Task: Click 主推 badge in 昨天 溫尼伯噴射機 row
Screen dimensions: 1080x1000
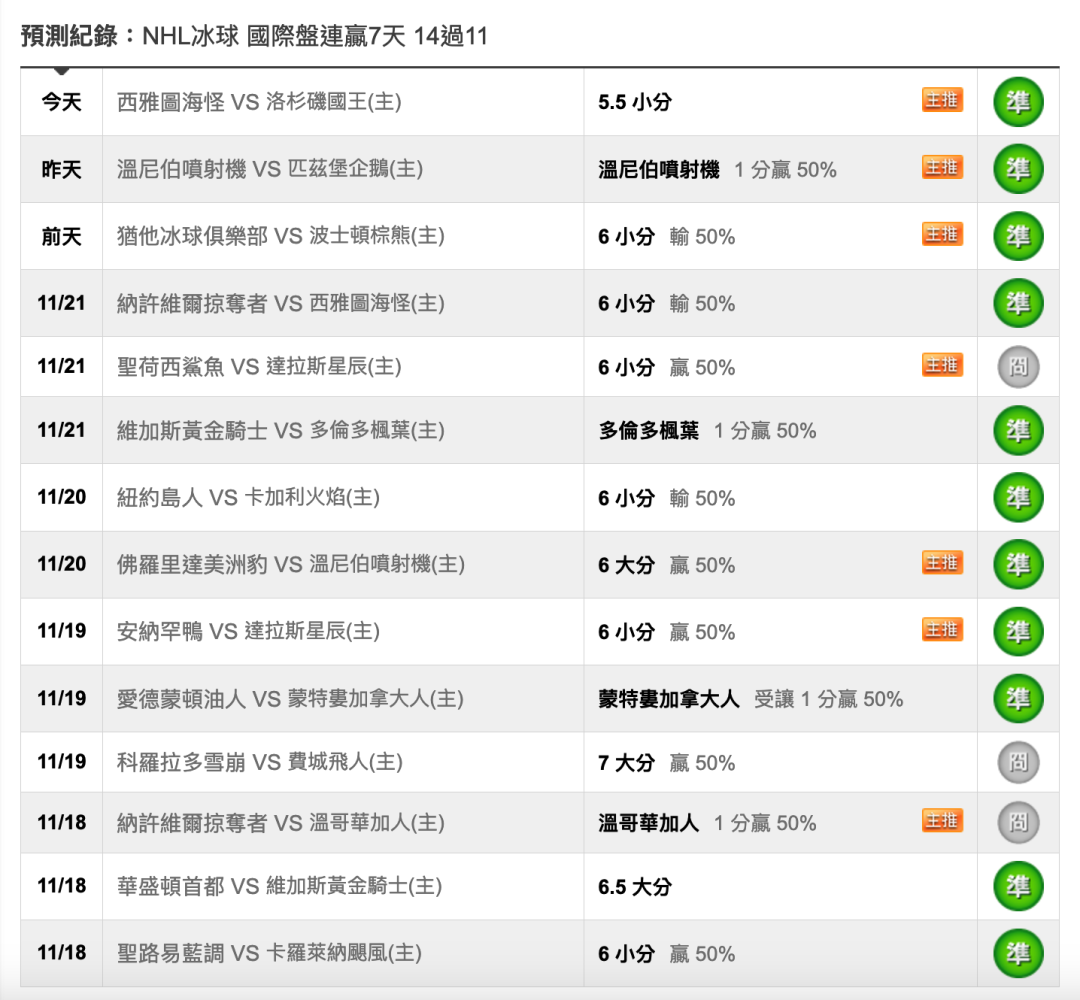Action: pyautogui.click(x=942, y=167)
